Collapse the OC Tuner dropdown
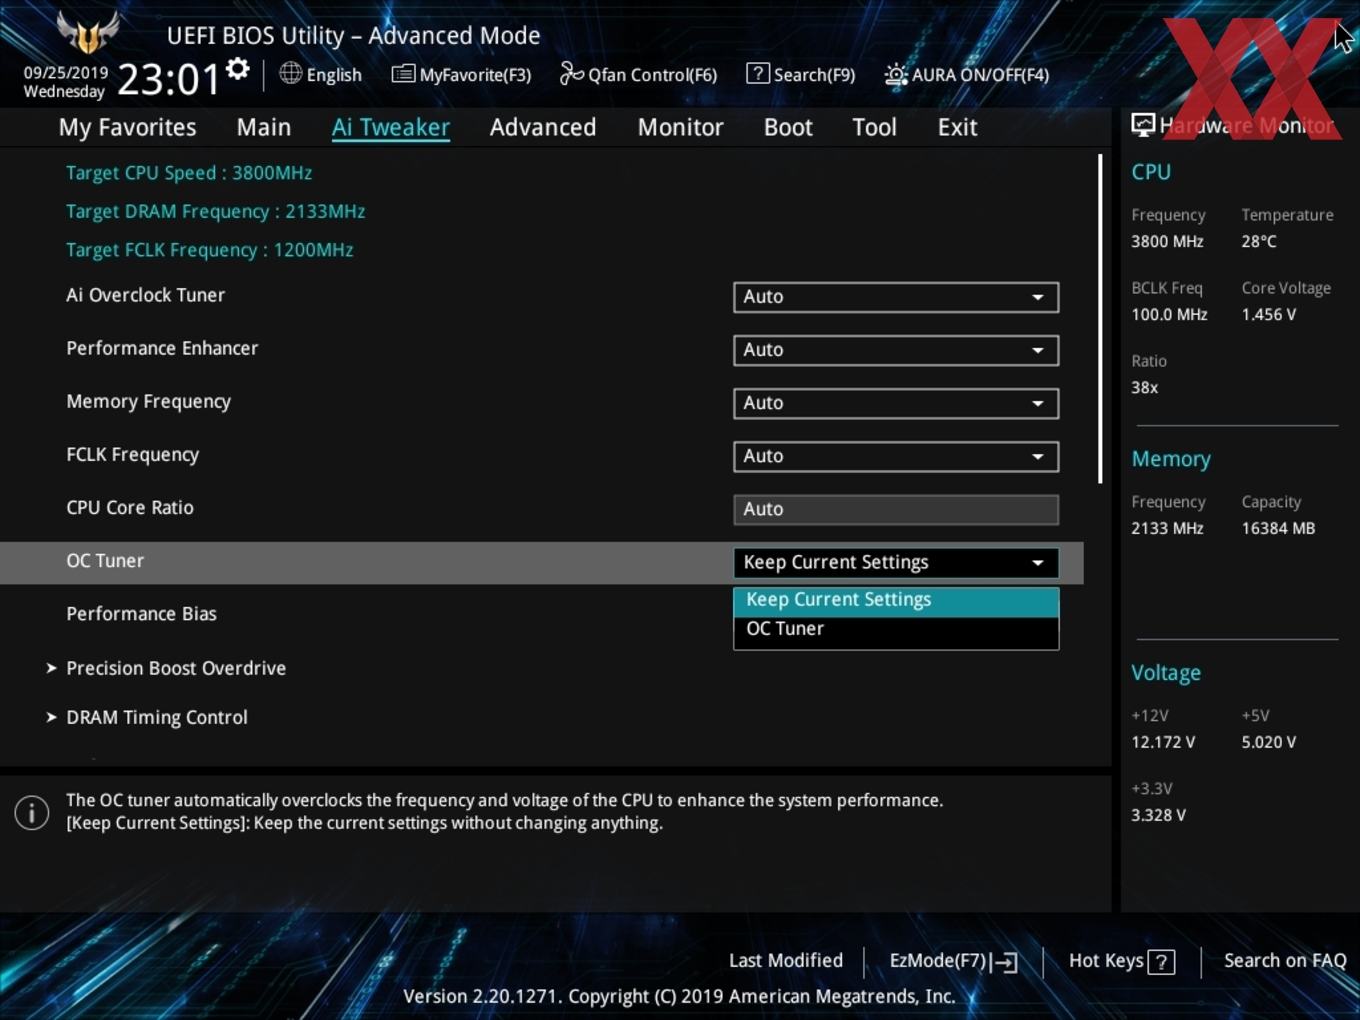 [896, 562]
